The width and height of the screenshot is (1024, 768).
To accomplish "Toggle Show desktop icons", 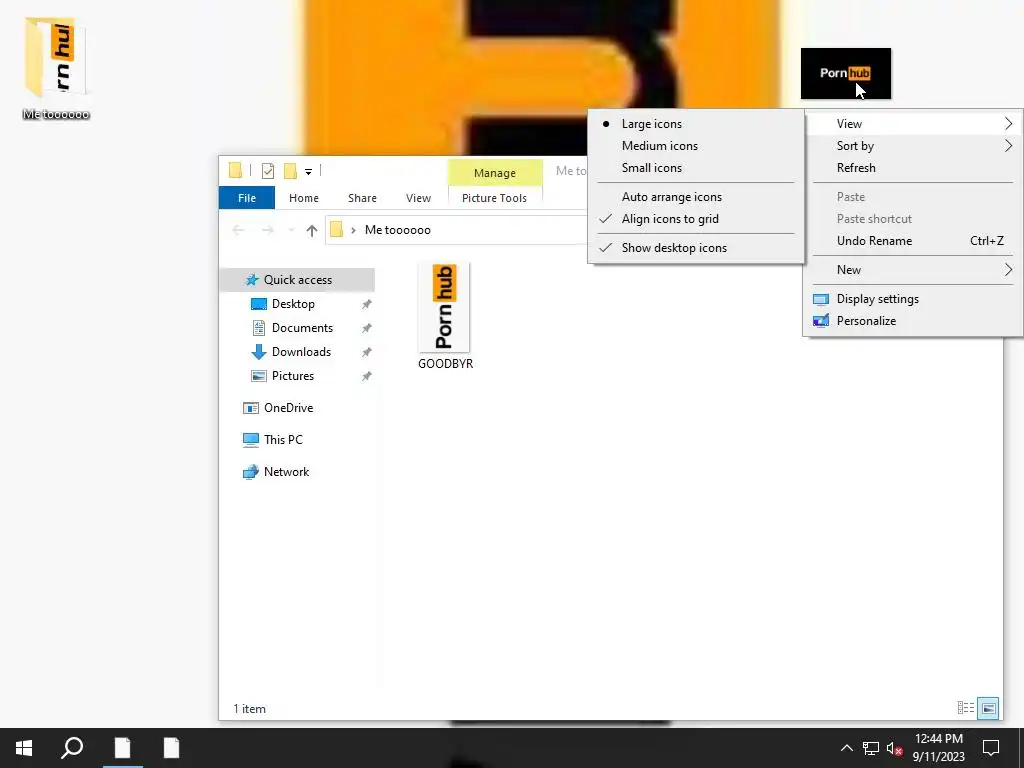I will [x=696, y=248].
